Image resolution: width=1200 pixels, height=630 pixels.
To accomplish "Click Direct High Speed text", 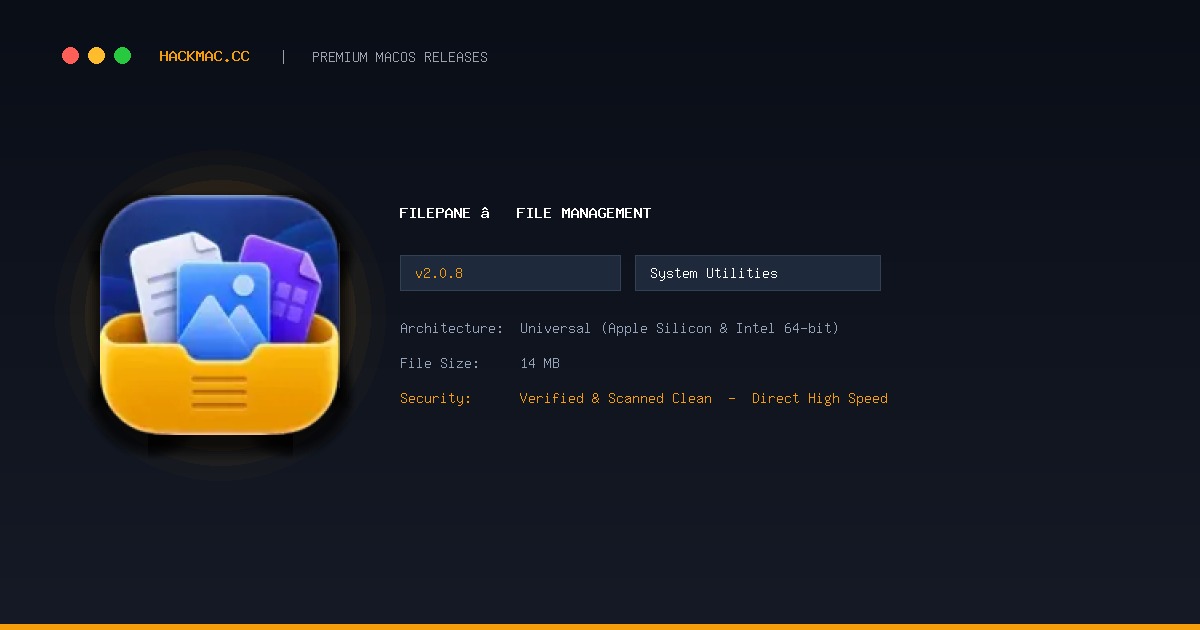I will [820, 398].
